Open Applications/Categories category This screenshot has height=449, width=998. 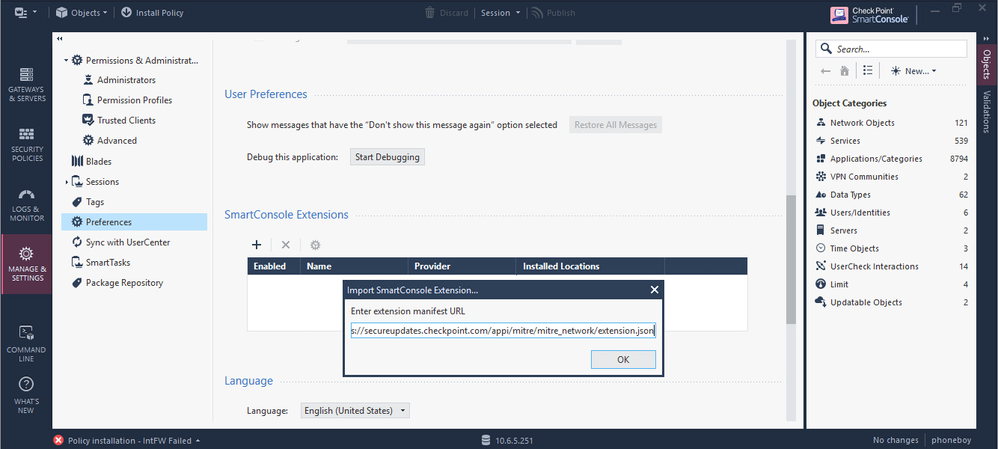(891, 159)
